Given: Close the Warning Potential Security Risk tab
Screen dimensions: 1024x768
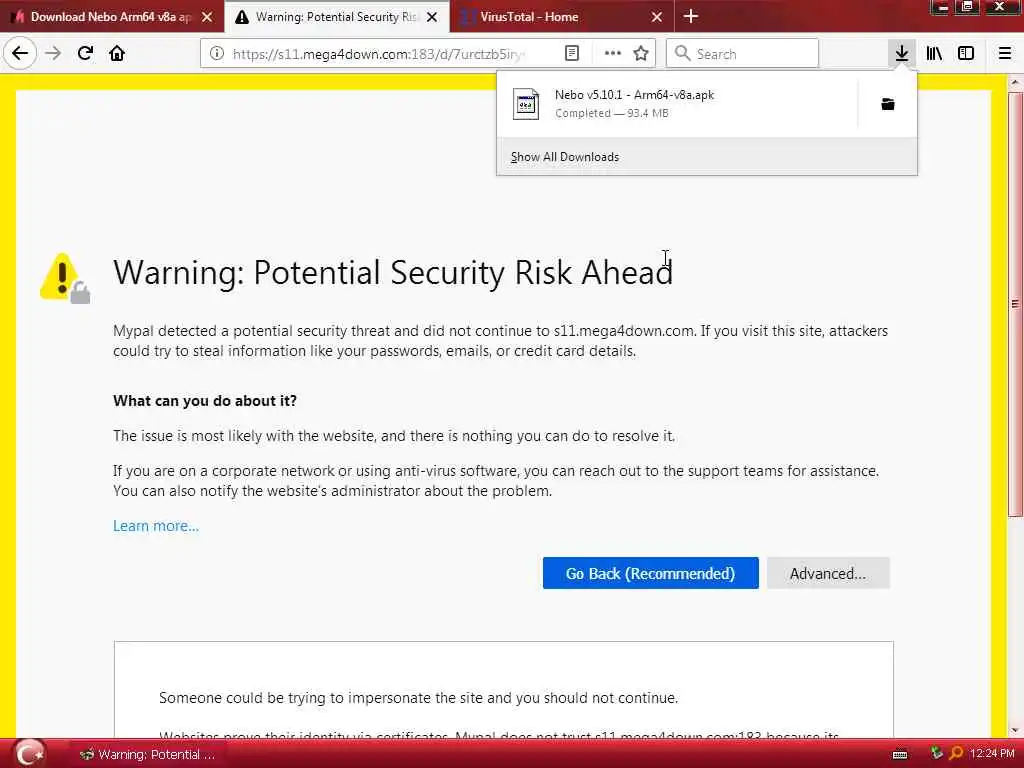Looking at the screenshot, I should pos(432,17).
